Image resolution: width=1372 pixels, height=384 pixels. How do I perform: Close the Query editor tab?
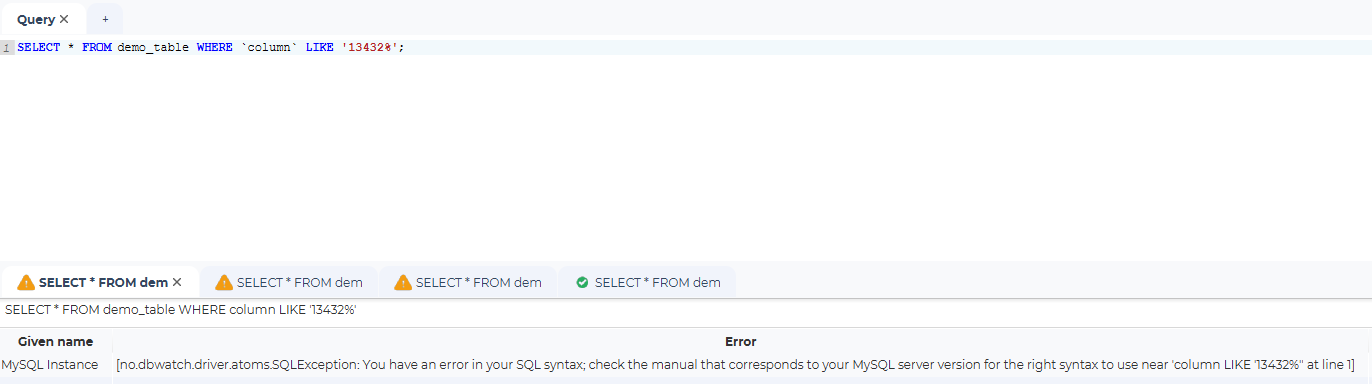pyautogui.click(x=64, y=19)
